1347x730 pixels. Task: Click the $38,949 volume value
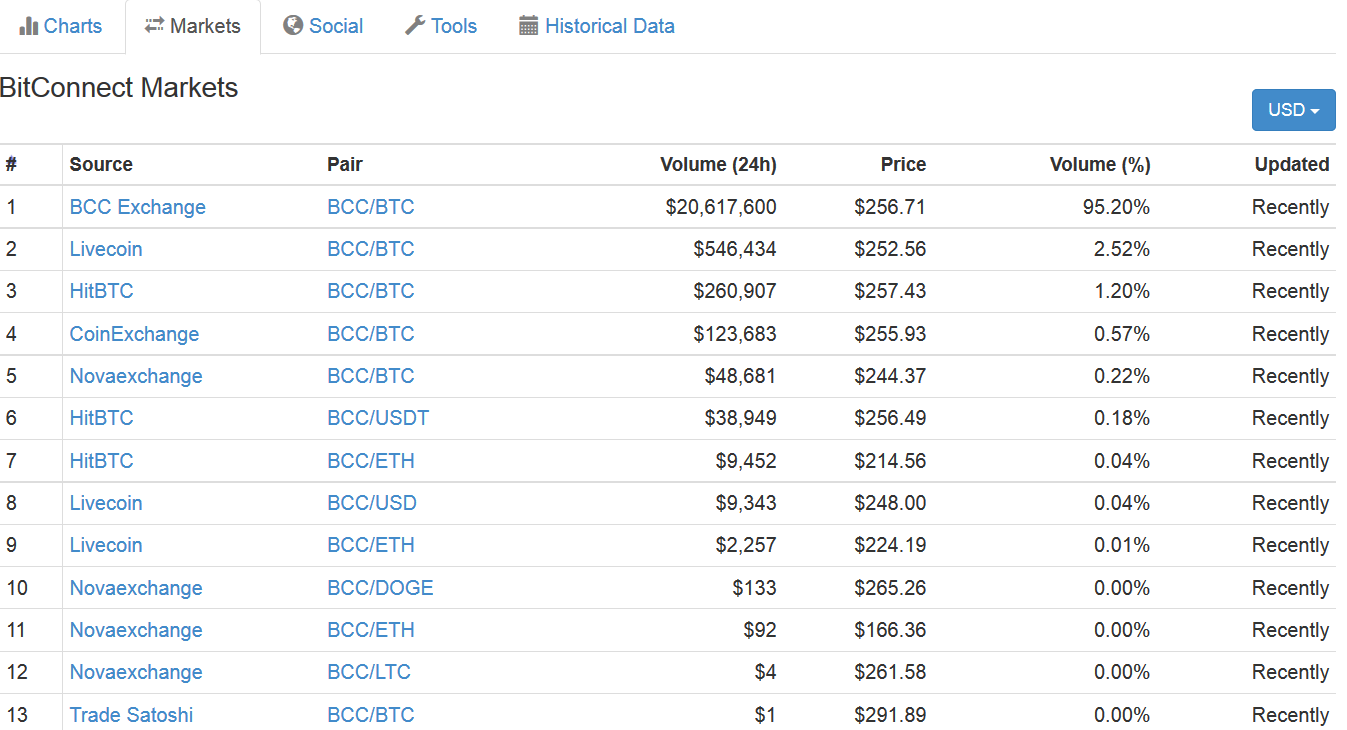pos(740,418)
